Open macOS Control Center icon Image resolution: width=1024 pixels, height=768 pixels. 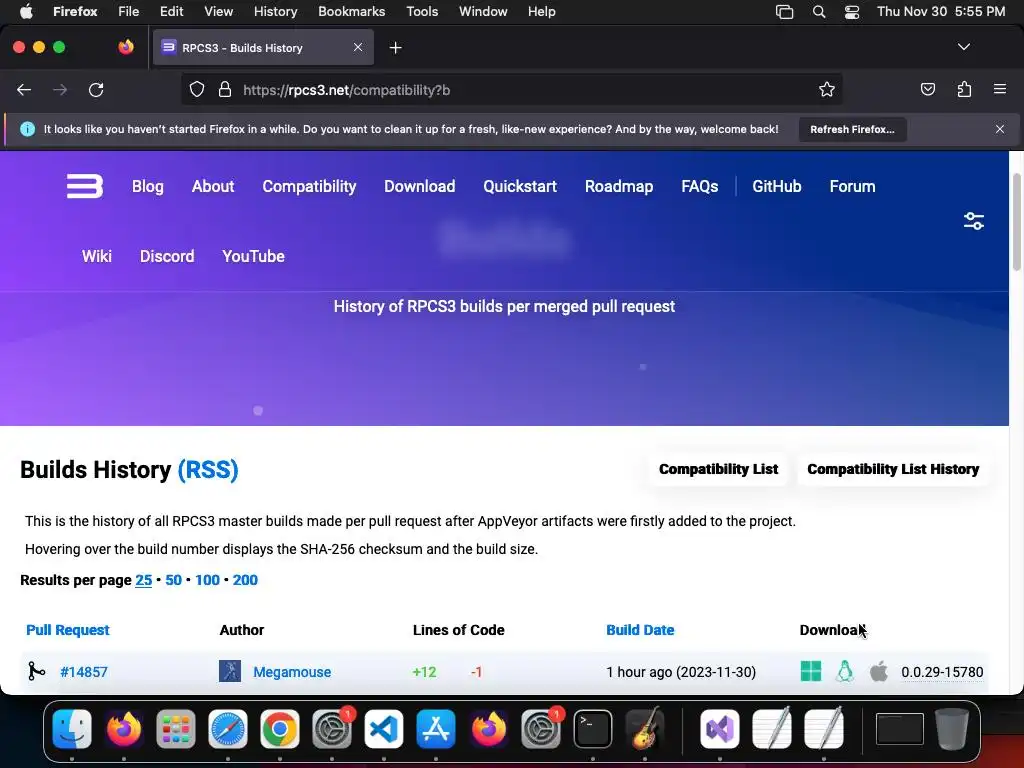(852, 12)
